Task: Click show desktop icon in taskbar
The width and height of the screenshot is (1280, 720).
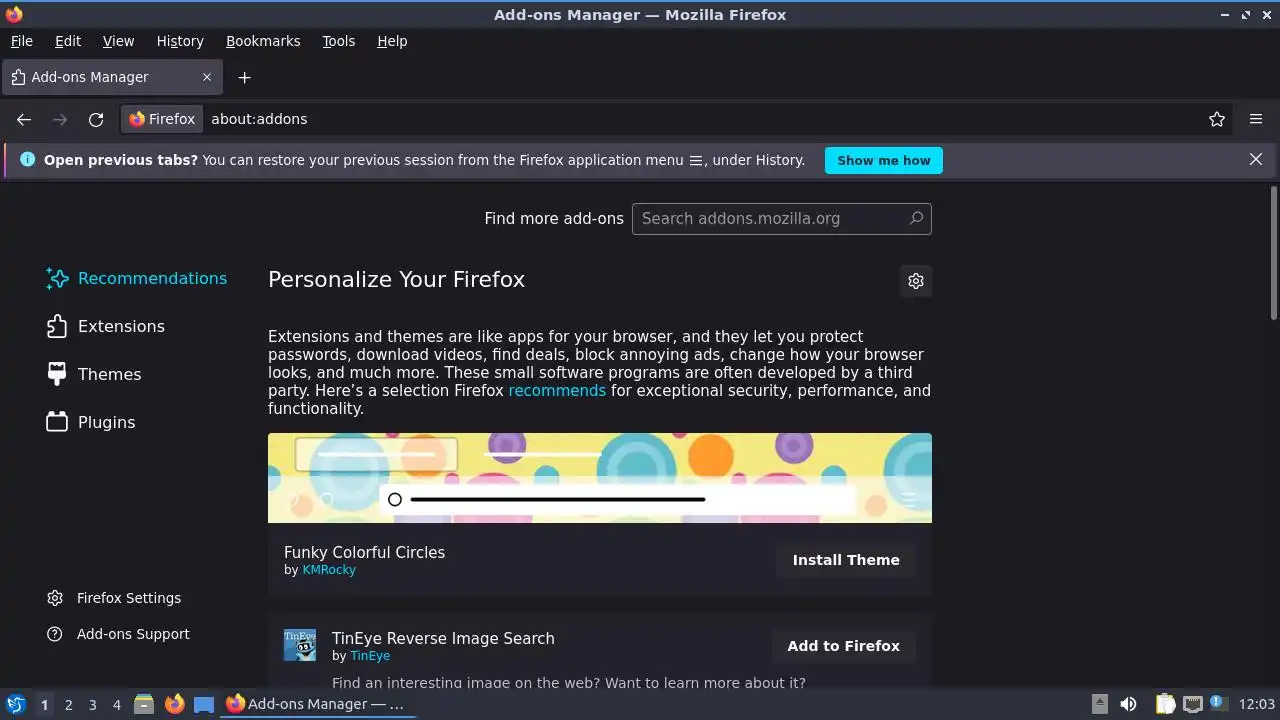Action: [x=204, y=704]
